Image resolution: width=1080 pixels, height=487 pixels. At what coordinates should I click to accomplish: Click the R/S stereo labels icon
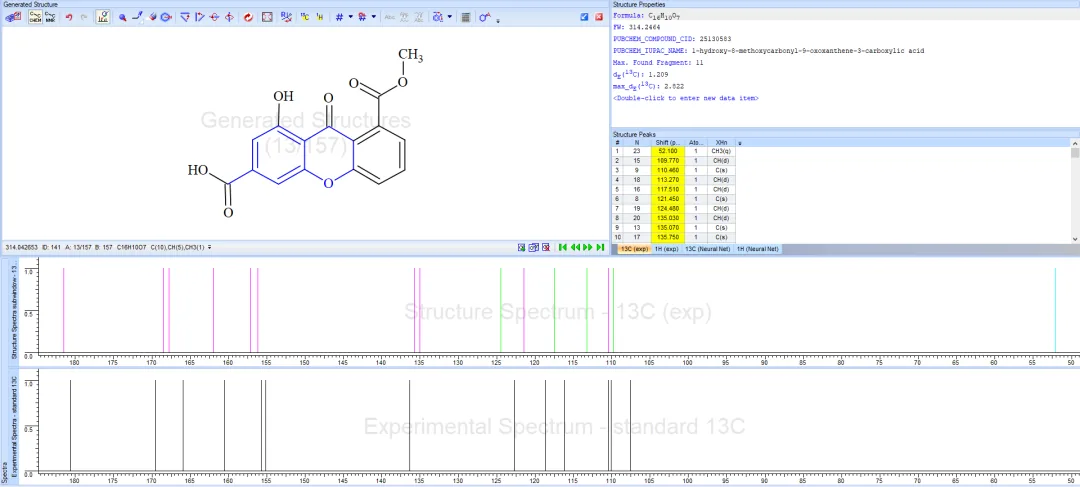(287, 17)
